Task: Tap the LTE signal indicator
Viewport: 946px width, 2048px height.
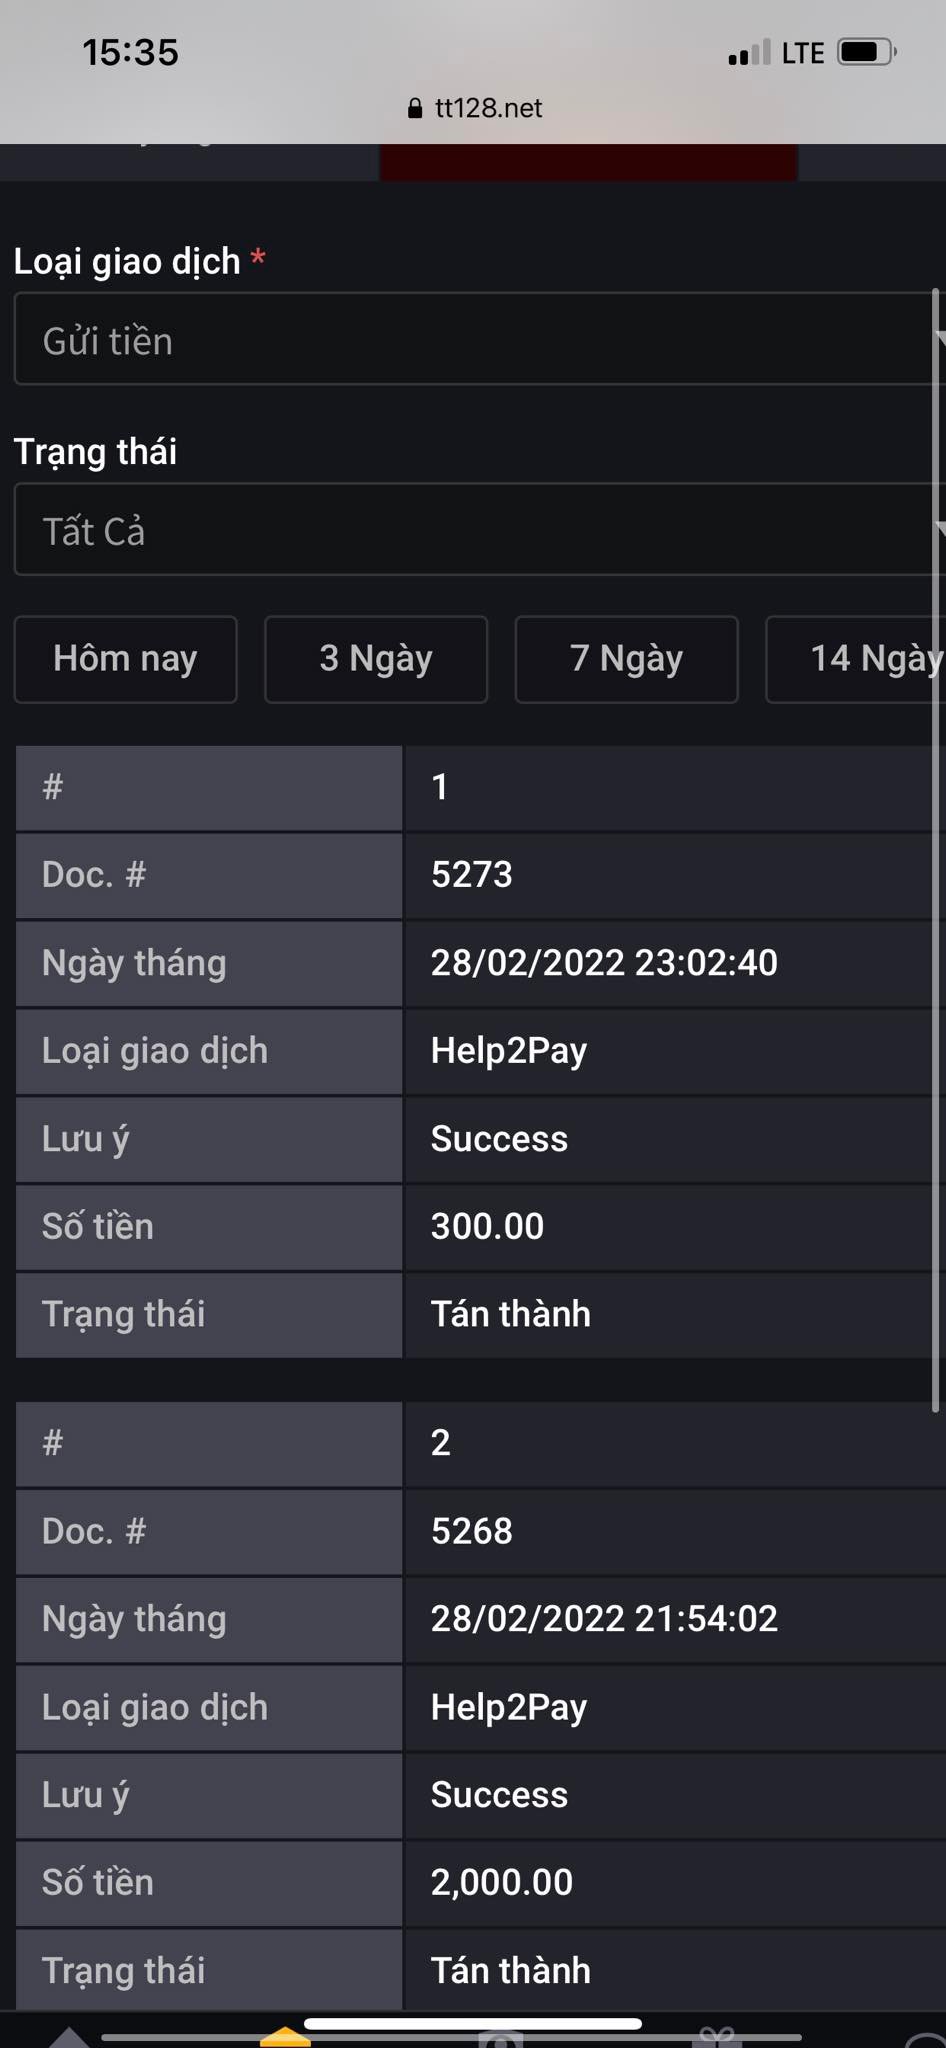Action: 750,52
